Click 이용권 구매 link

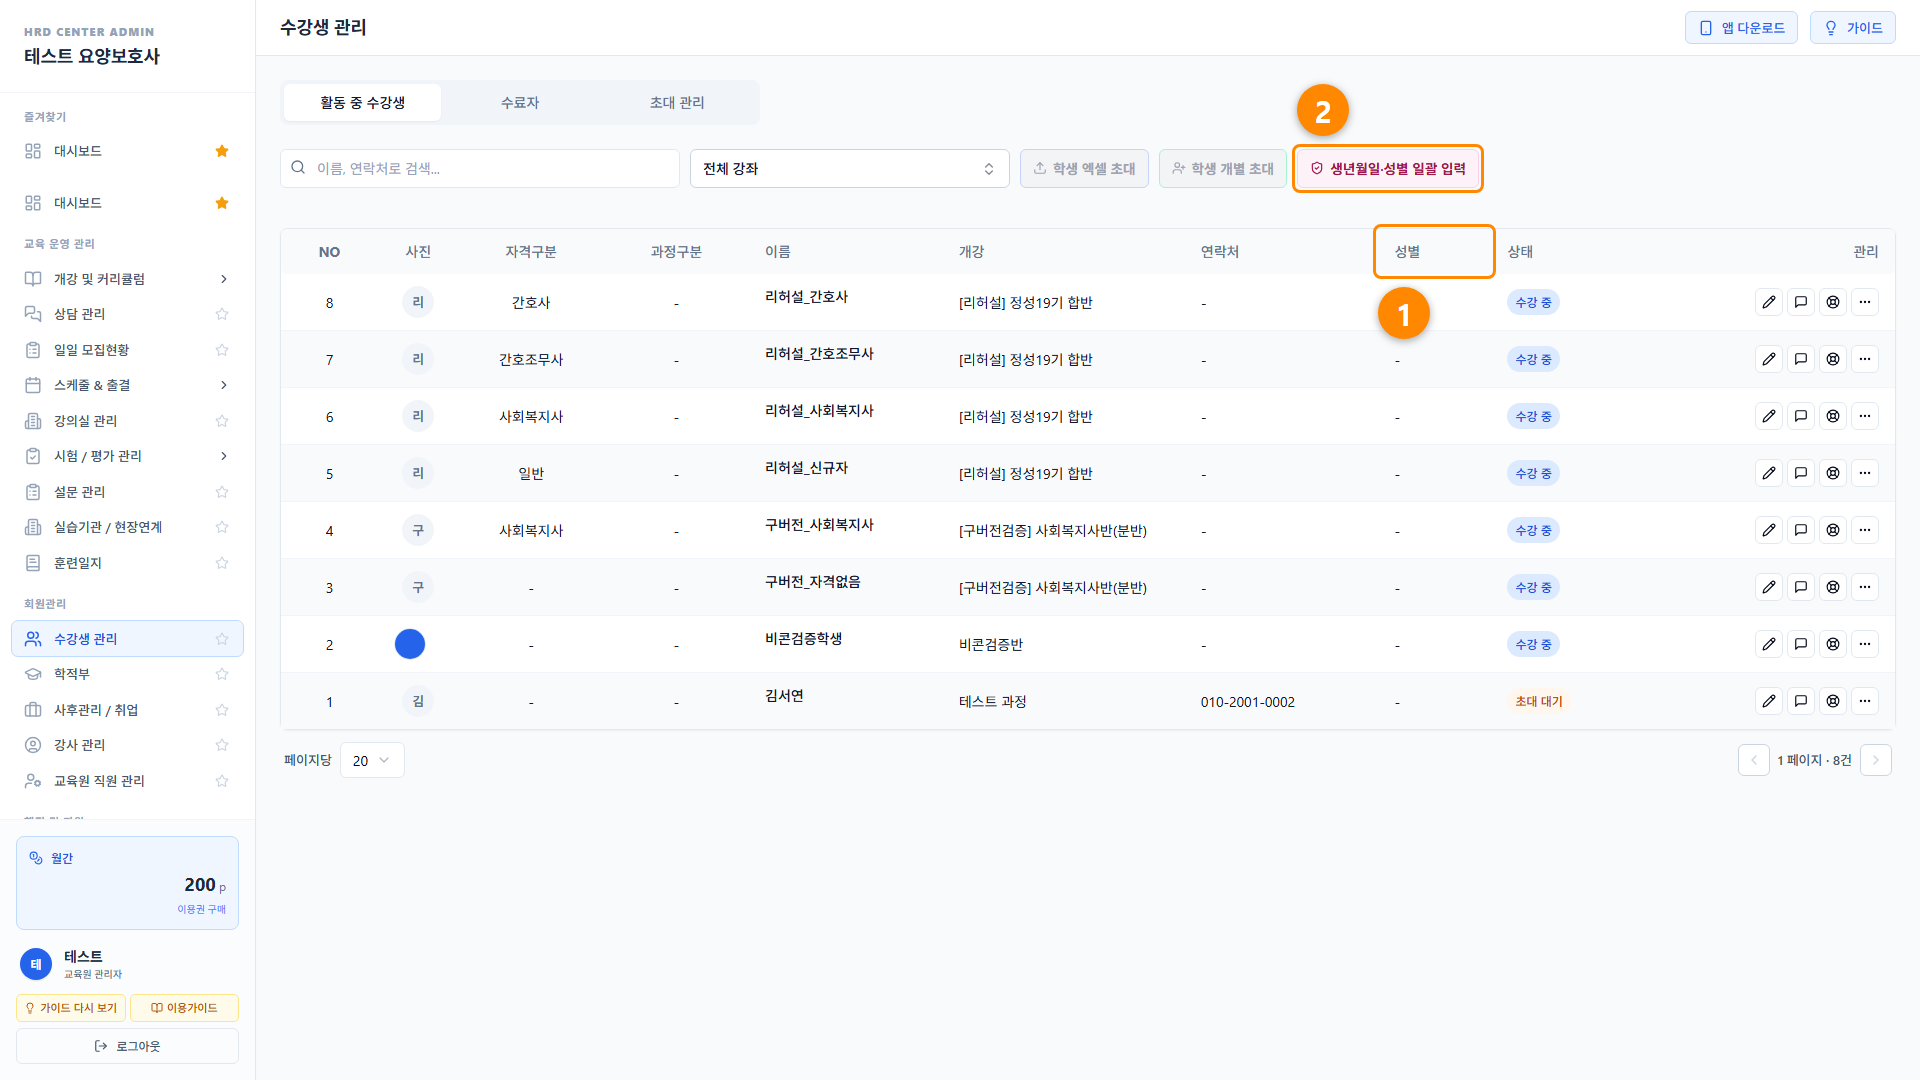202,909
